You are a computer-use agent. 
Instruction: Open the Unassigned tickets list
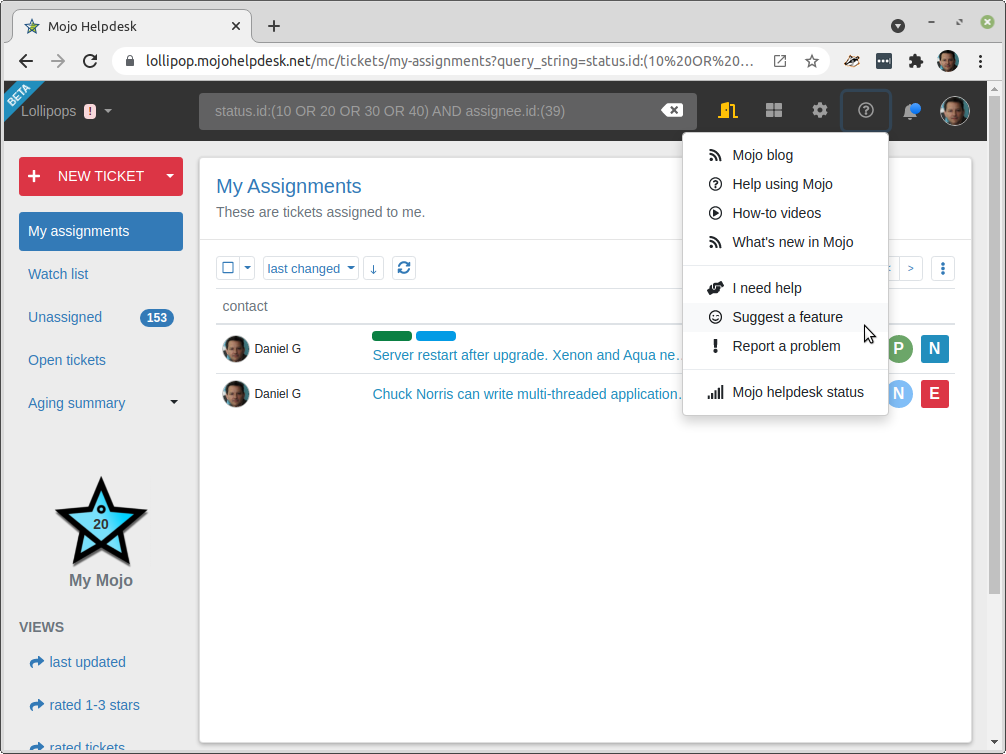pyautogui.click(x=65, y=317)
